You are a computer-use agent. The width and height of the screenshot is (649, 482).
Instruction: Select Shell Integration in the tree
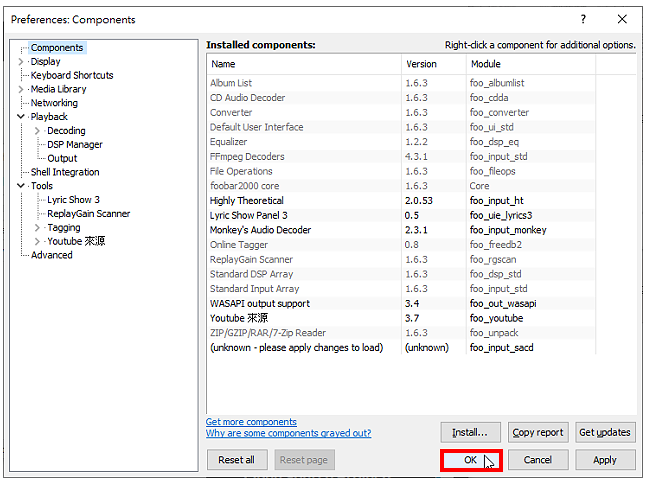[x=65, y=172]
